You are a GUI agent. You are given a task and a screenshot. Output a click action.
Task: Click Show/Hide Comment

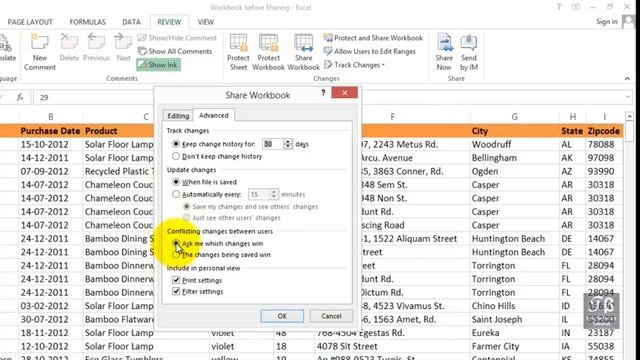177,38
